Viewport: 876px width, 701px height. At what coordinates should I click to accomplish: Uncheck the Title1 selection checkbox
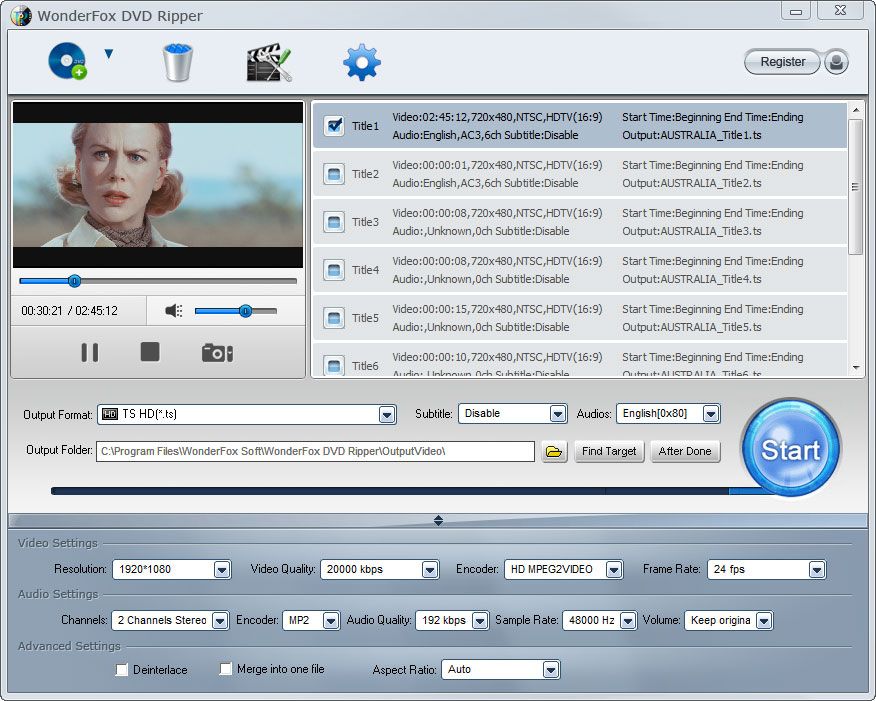tap(334, 126)
